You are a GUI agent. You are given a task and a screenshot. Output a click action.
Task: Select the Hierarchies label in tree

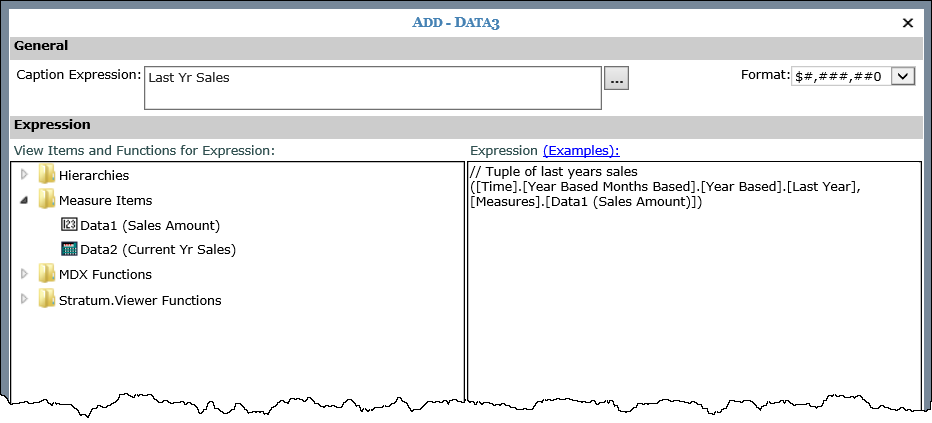pyautogui.click(x=94, y=175)
